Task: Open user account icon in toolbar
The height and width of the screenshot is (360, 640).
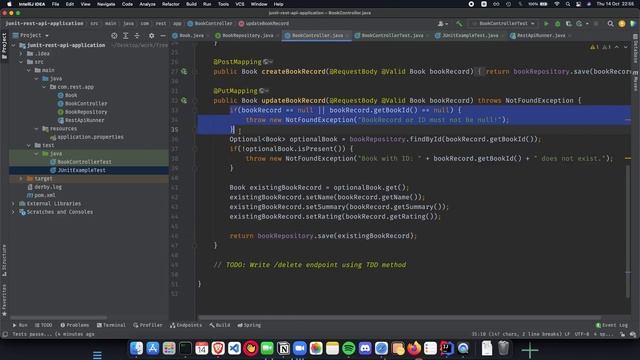Action: click(442, 24)
